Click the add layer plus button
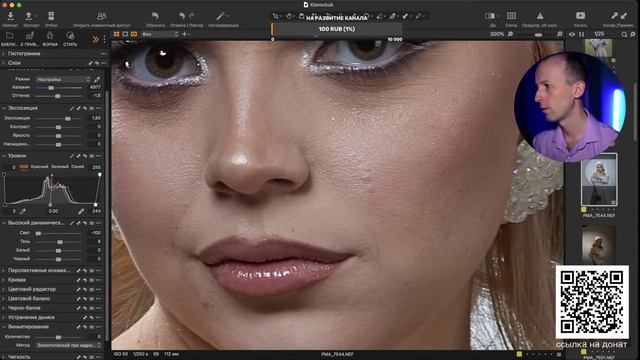Screen dimensions: 640x360 pos(184,34)
